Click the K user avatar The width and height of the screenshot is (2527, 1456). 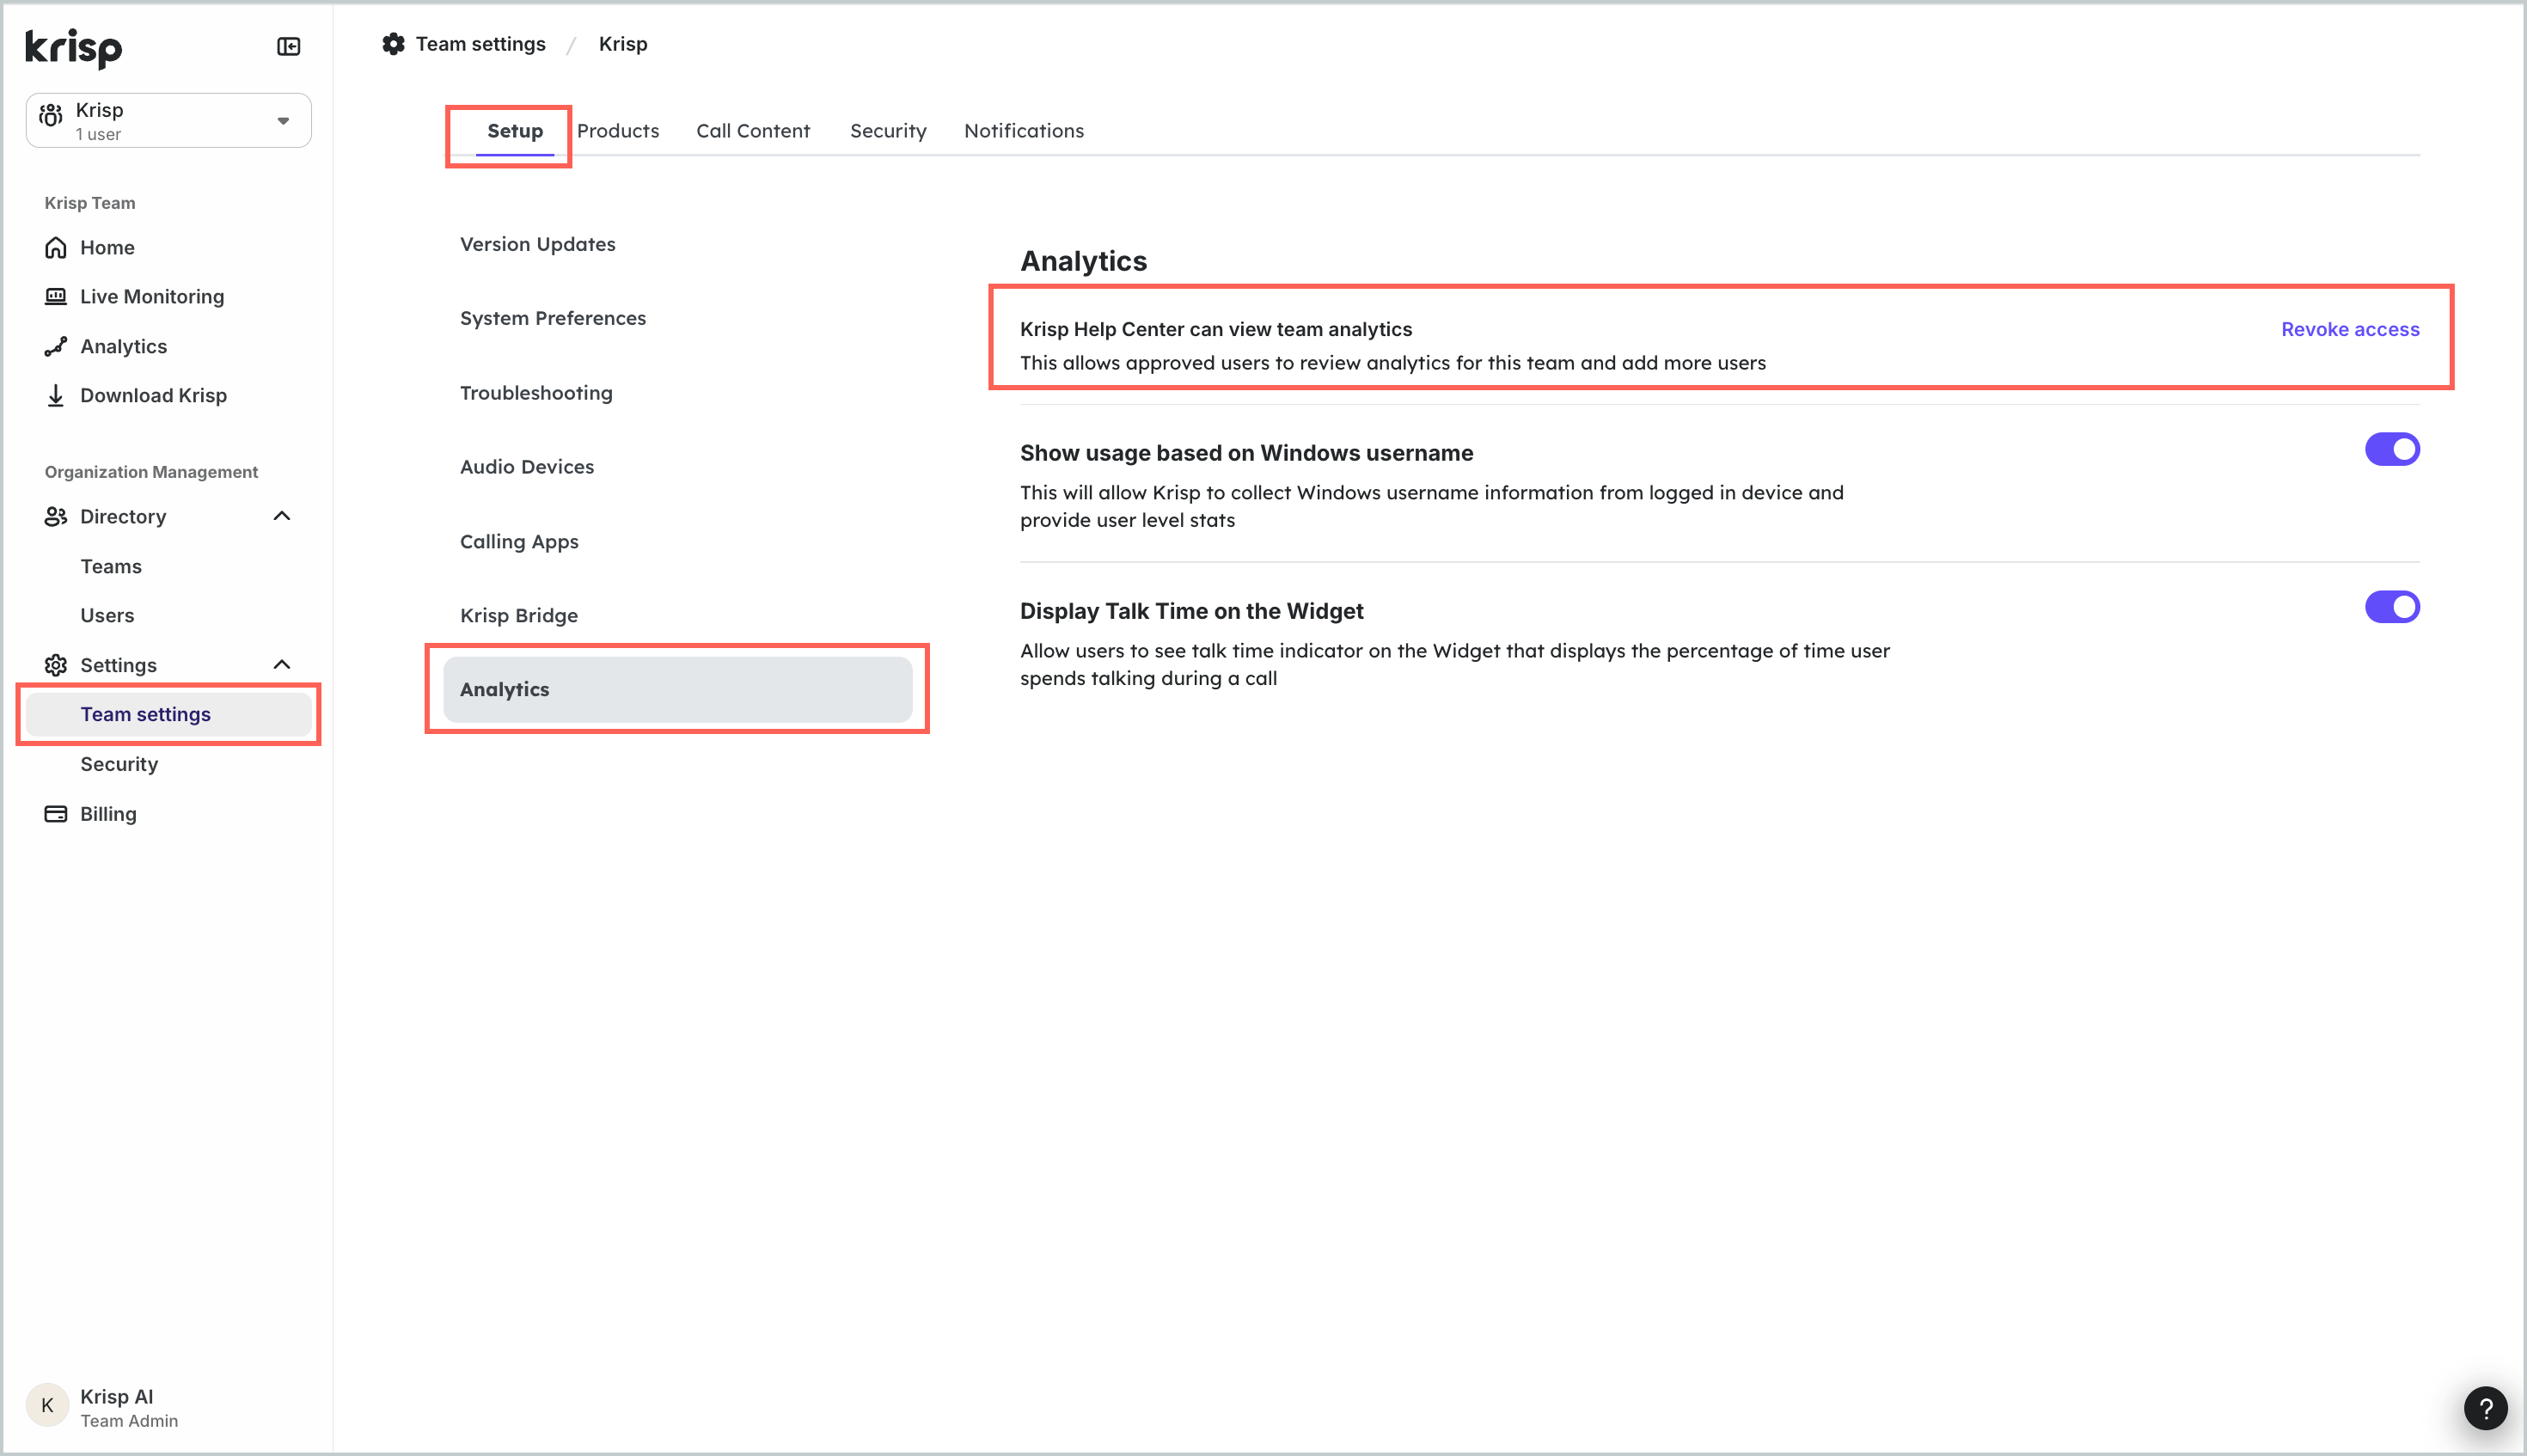pos(47,1405)
